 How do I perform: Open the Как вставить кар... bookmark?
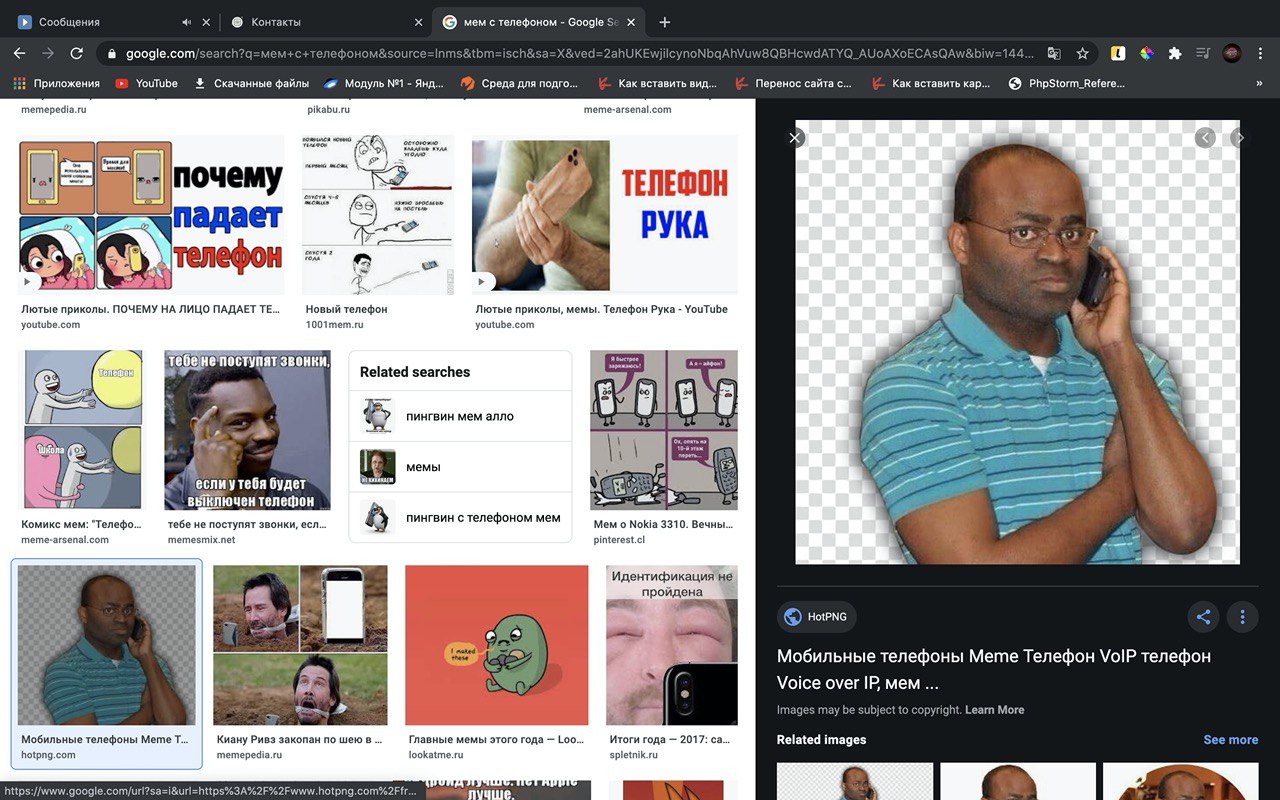click(x=930, y=84)
